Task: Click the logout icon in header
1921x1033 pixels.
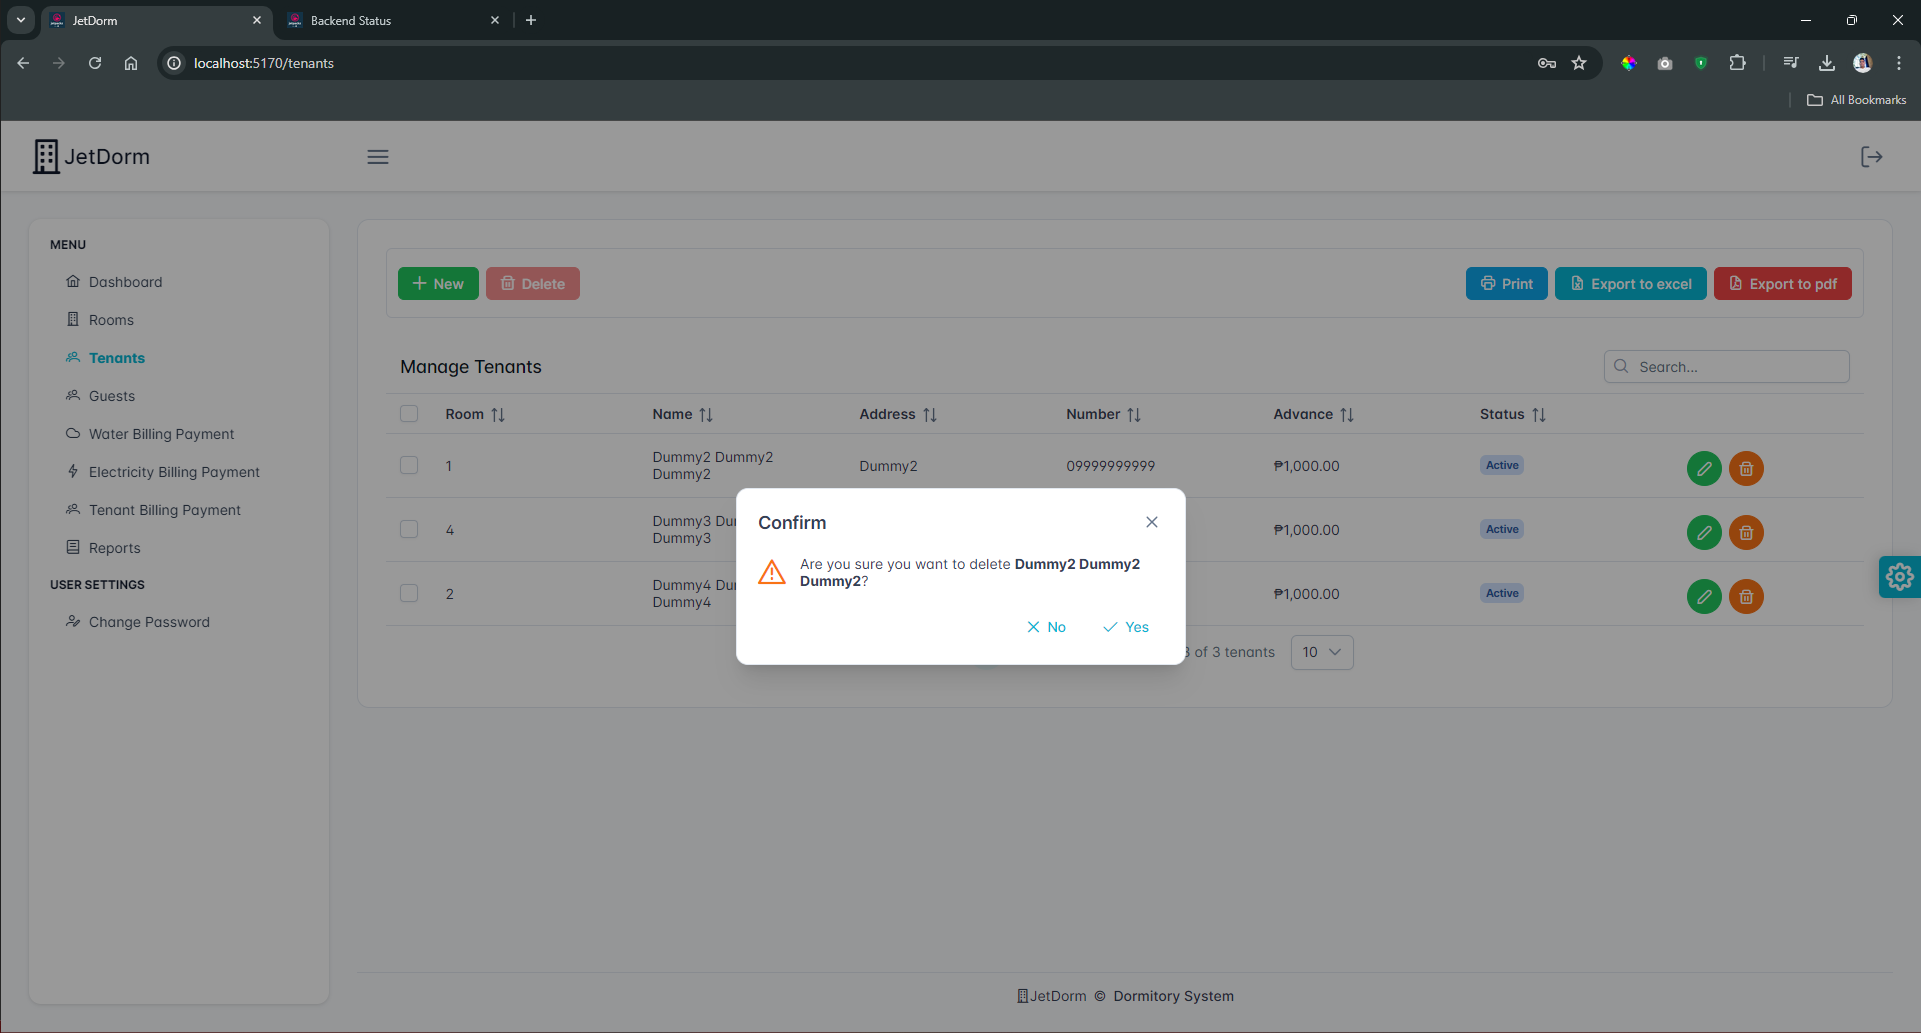Action: 1871,157
